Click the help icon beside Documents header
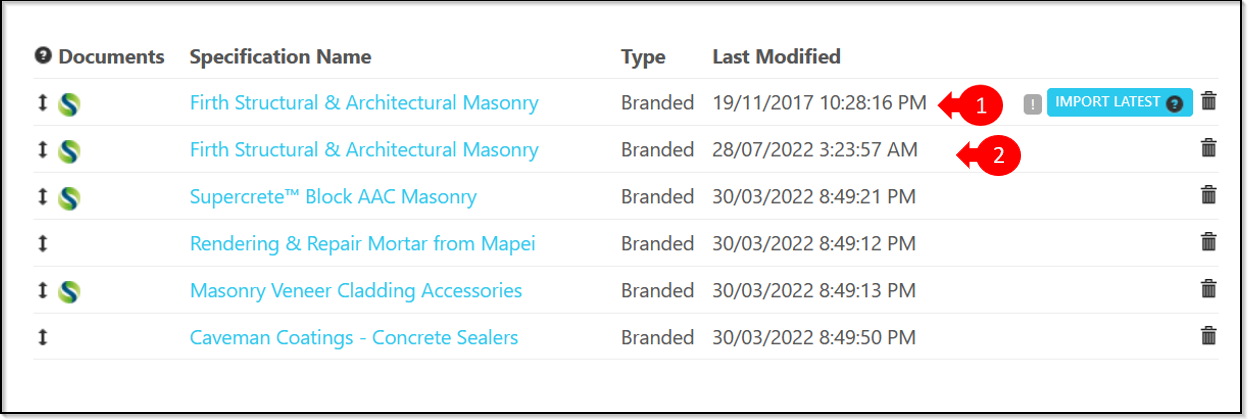Image resolution: width=1248 pixels, height=419 pixels. click(x=43, y=56)
